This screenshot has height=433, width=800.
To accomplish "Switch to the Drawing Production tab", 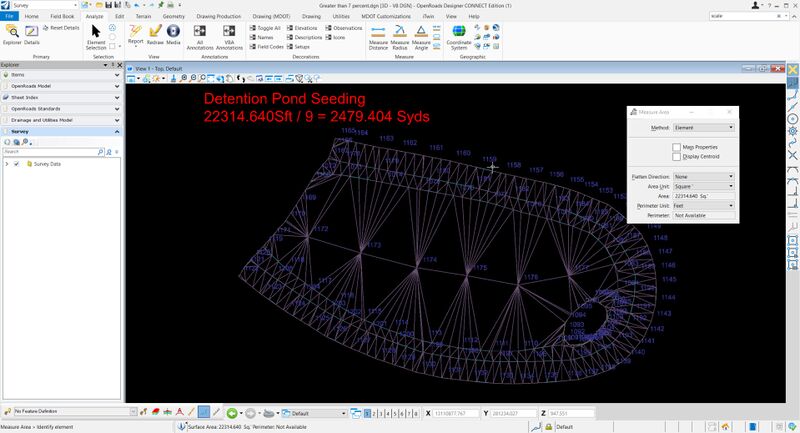I will click(x=218, y=16).
